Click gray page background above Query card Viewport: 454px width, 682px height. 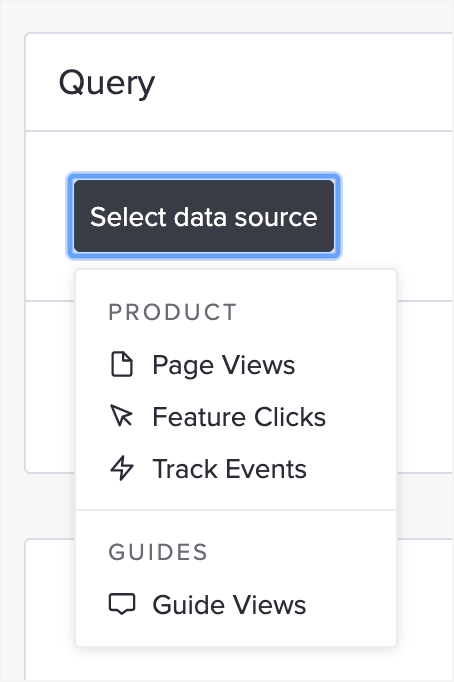tap(226, 16)
